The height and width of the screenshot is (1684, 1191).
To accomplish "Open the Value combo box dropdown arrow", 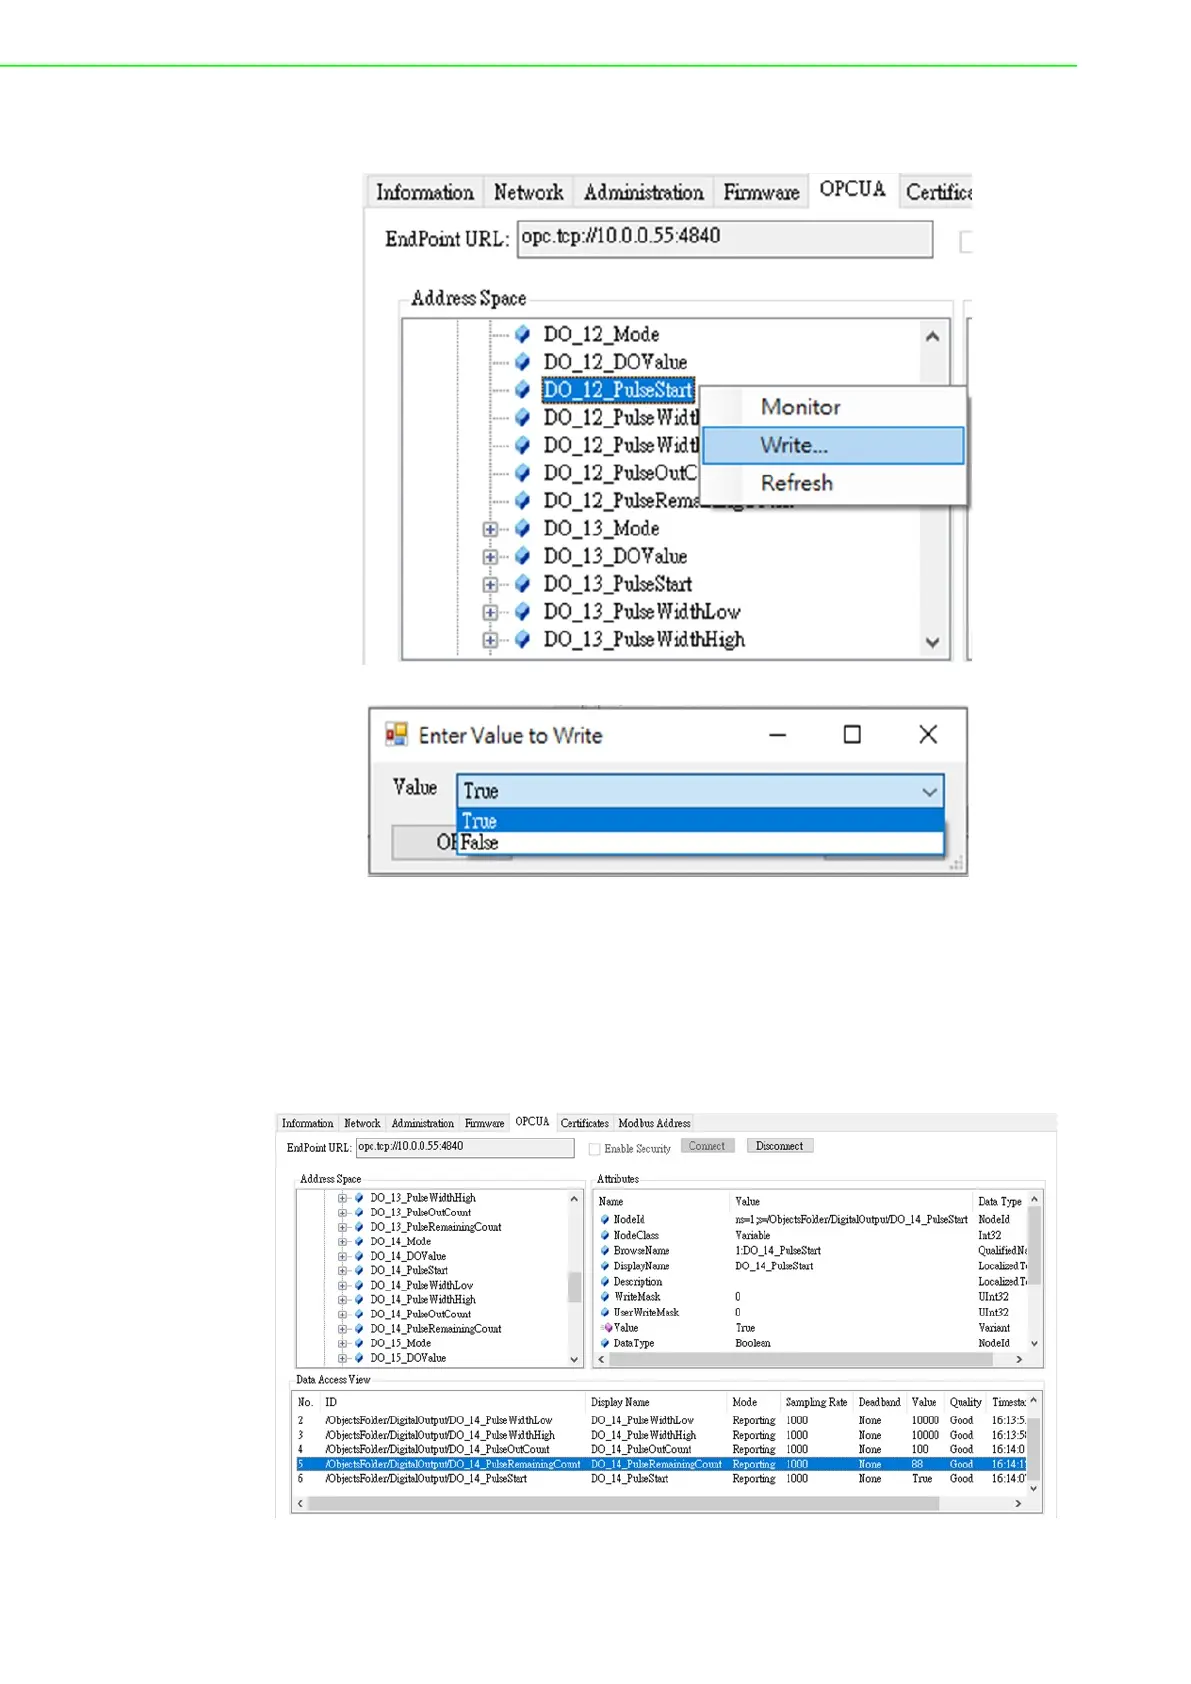I will pos(929,792).
